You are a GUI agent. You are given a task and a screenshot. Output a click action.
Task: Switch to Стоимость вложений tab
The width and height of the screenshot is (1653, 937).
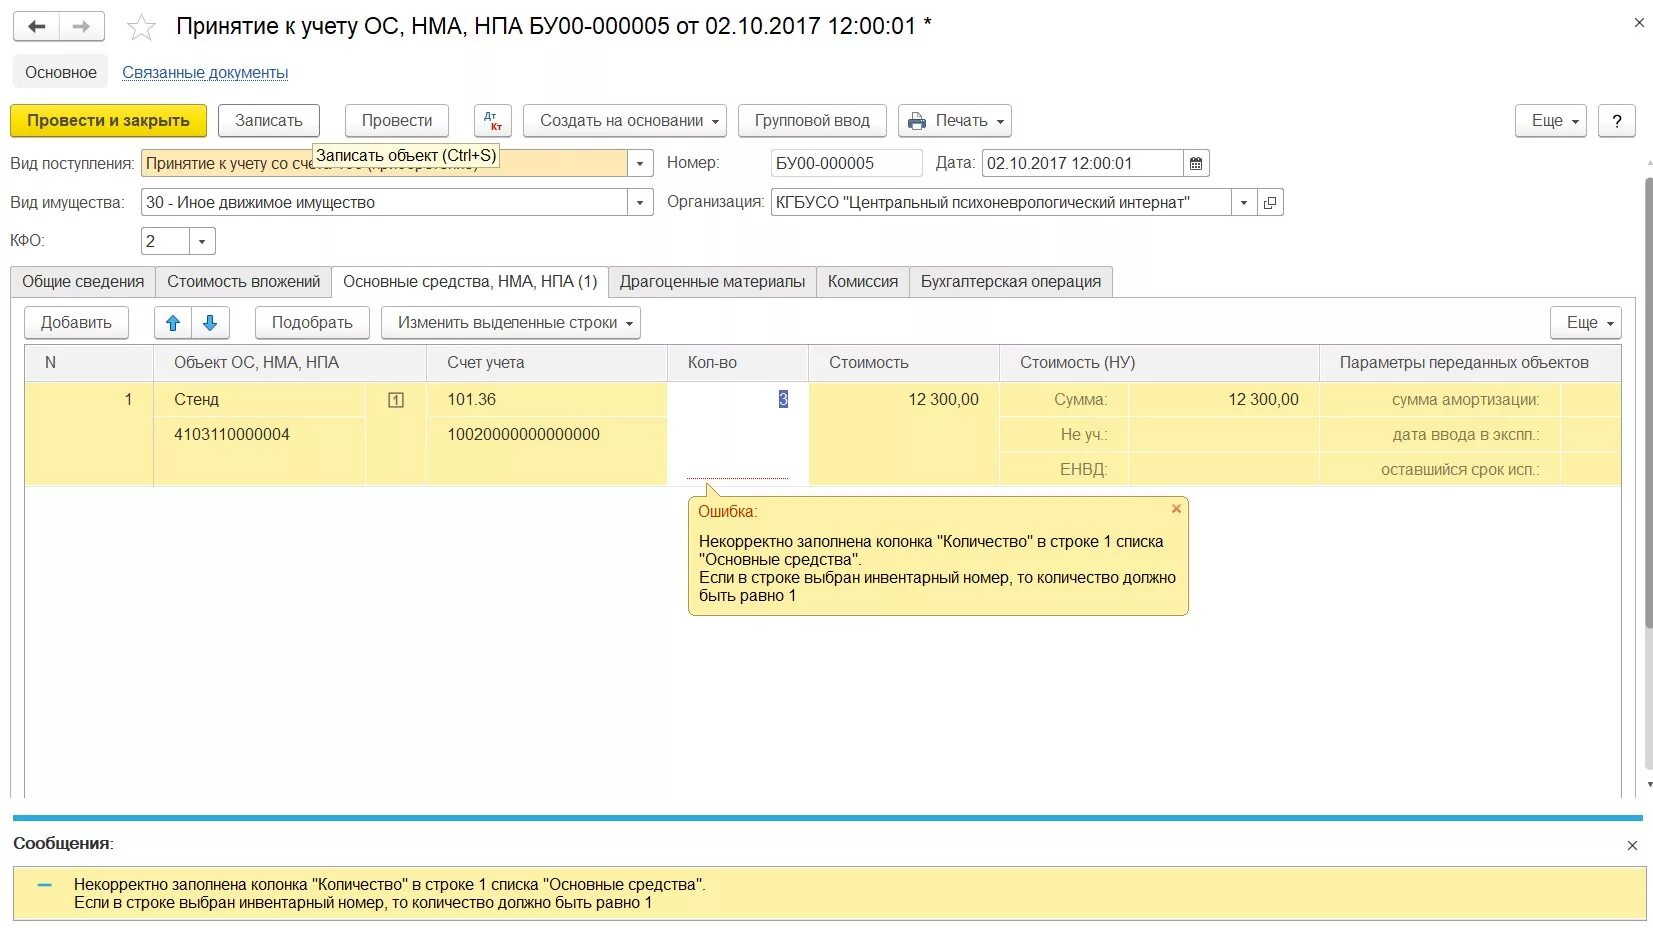pos(244,282)
